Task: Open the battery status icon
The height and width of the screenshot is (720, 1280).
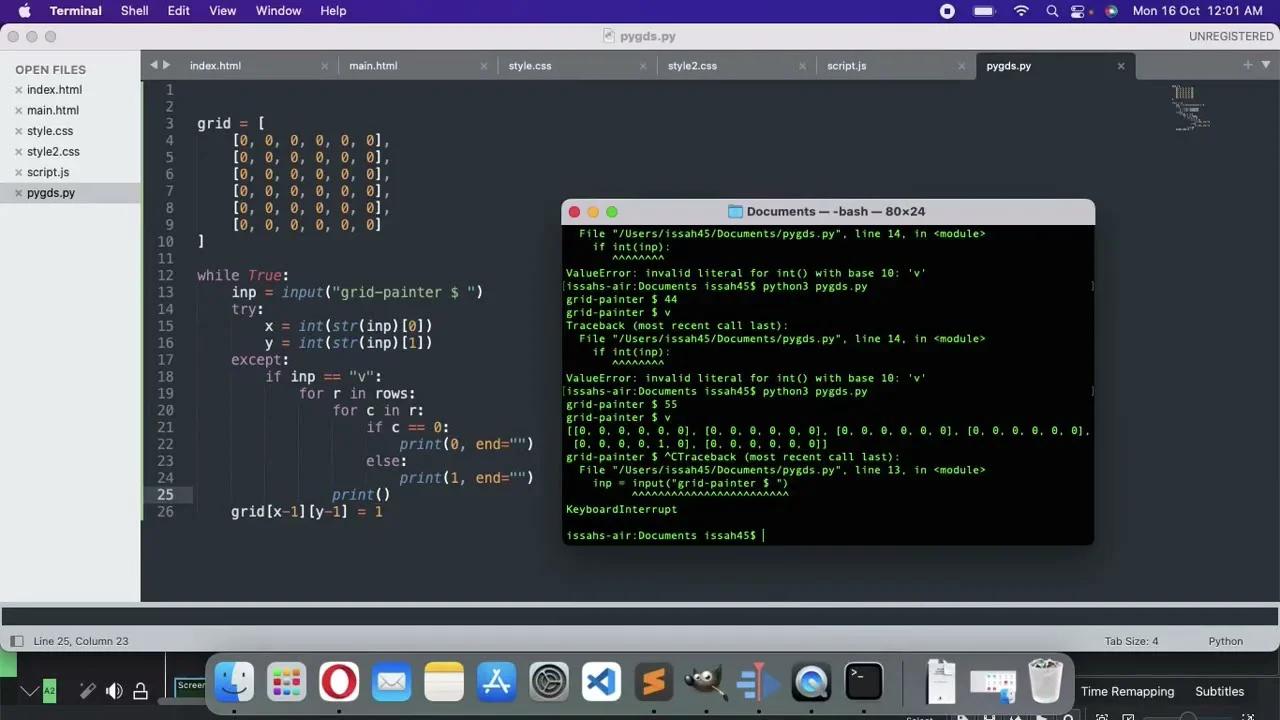Action: (x=984, y=11)
